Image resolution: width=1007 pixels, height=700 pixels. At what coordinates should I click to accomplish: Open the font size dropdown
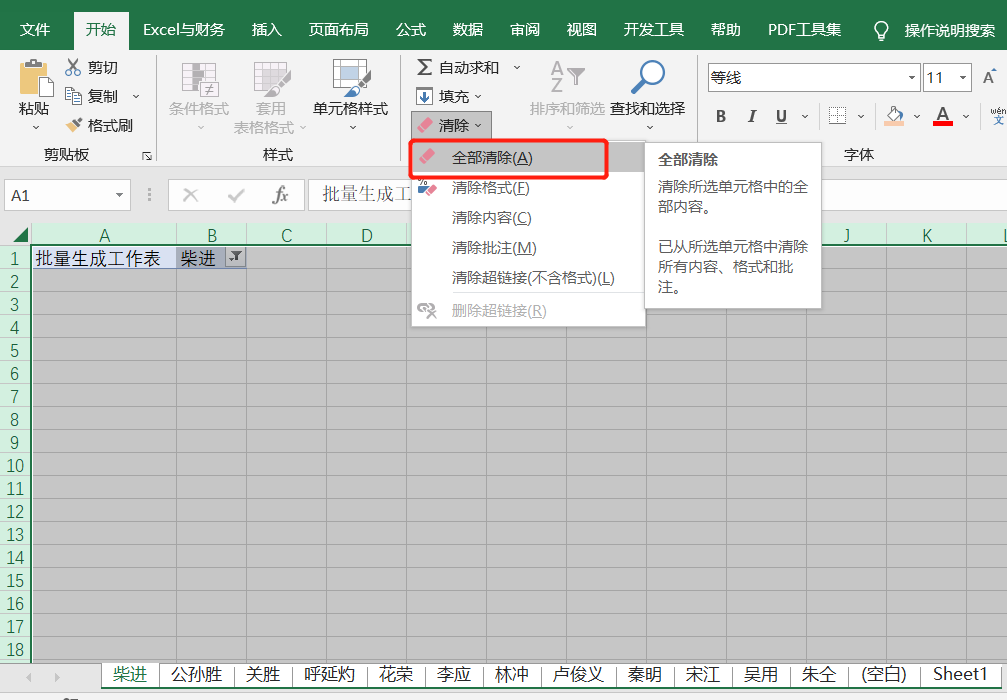point(963,78)
